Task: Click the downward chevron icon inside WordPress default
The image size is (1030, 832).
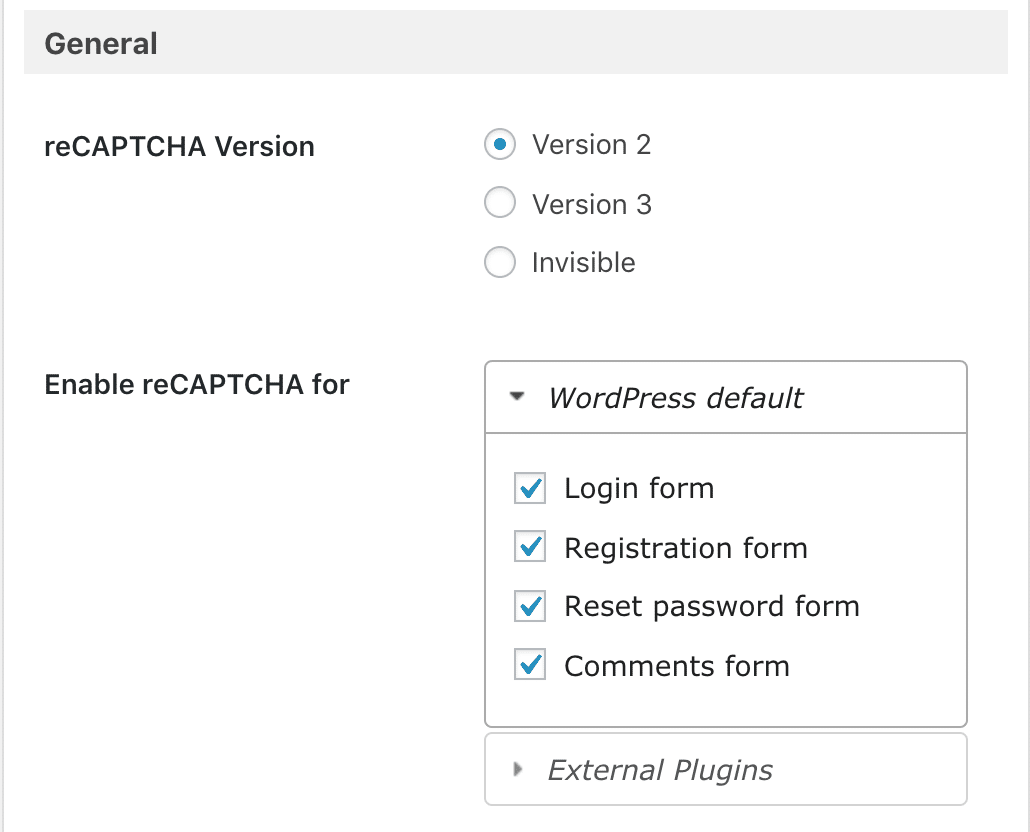Action: [x=518, y=397]
